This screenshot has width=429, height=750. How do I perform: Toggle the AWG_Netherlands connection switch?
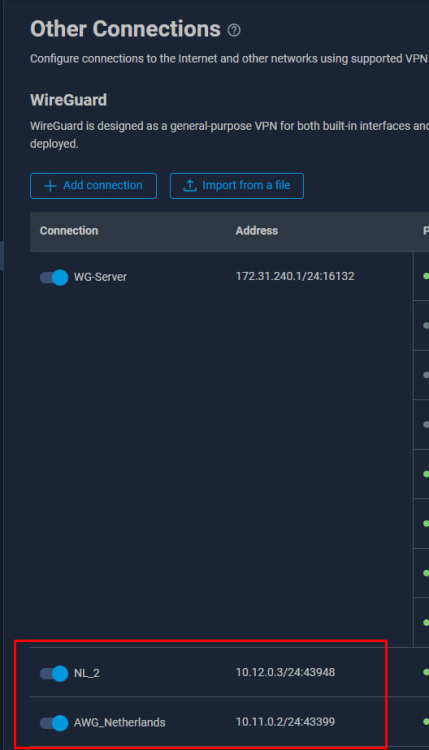coord(54,723)
